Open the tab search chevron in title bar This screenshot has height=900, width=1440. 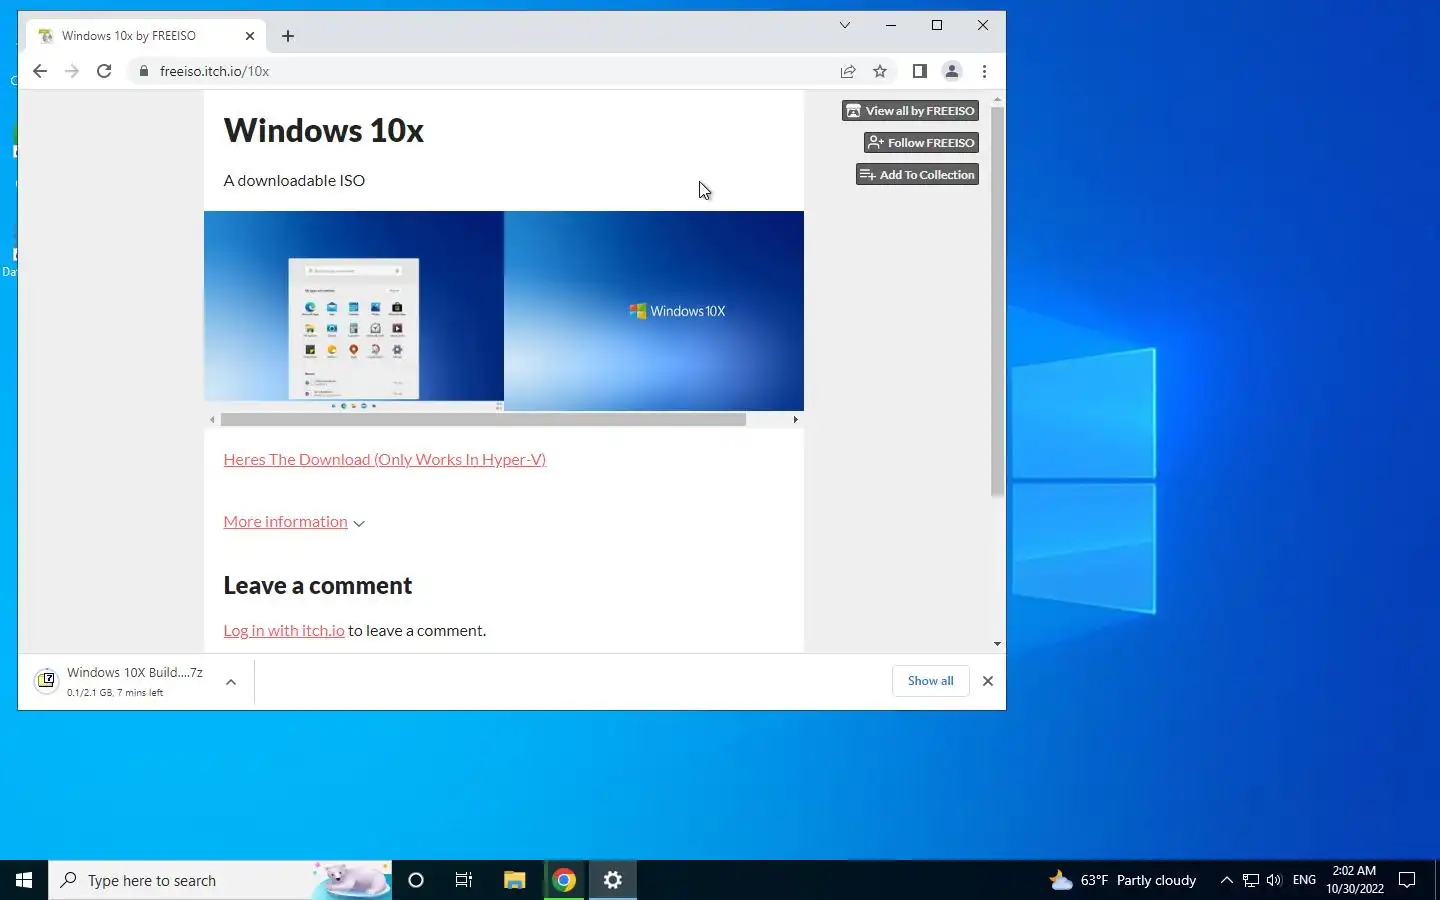(845, 25)
